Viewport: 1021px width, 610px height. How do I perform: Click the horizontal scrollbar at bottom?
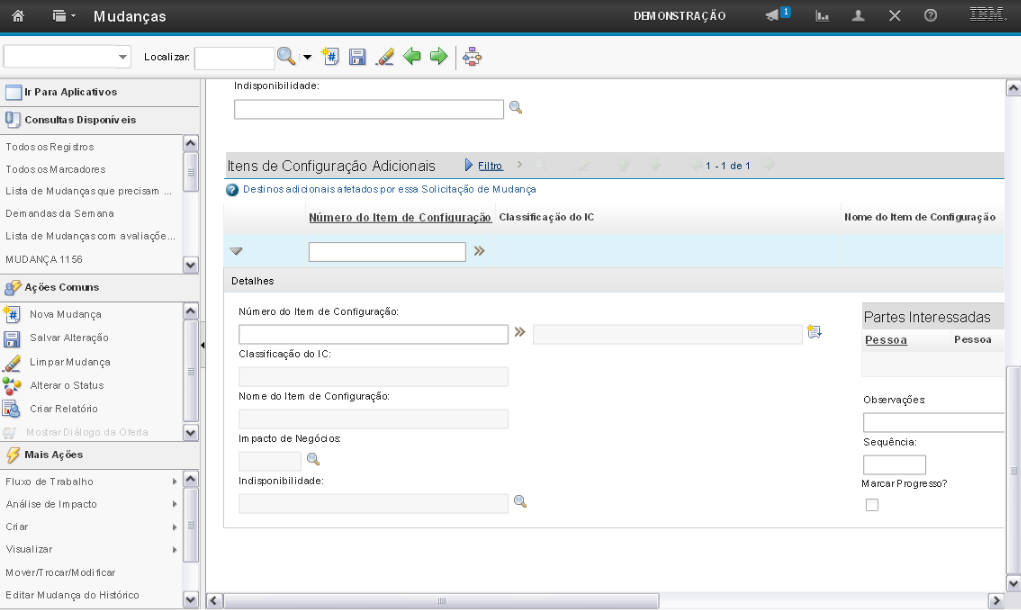click(440, 600)
